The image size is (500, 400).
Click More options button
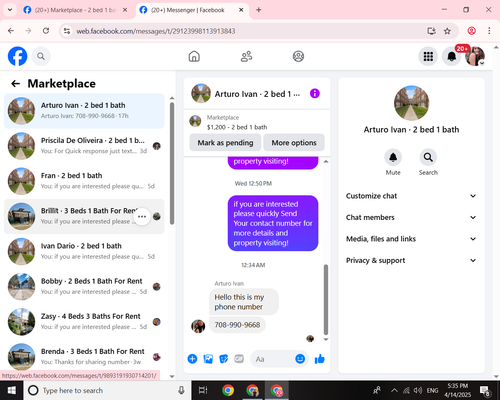[294, 143]
